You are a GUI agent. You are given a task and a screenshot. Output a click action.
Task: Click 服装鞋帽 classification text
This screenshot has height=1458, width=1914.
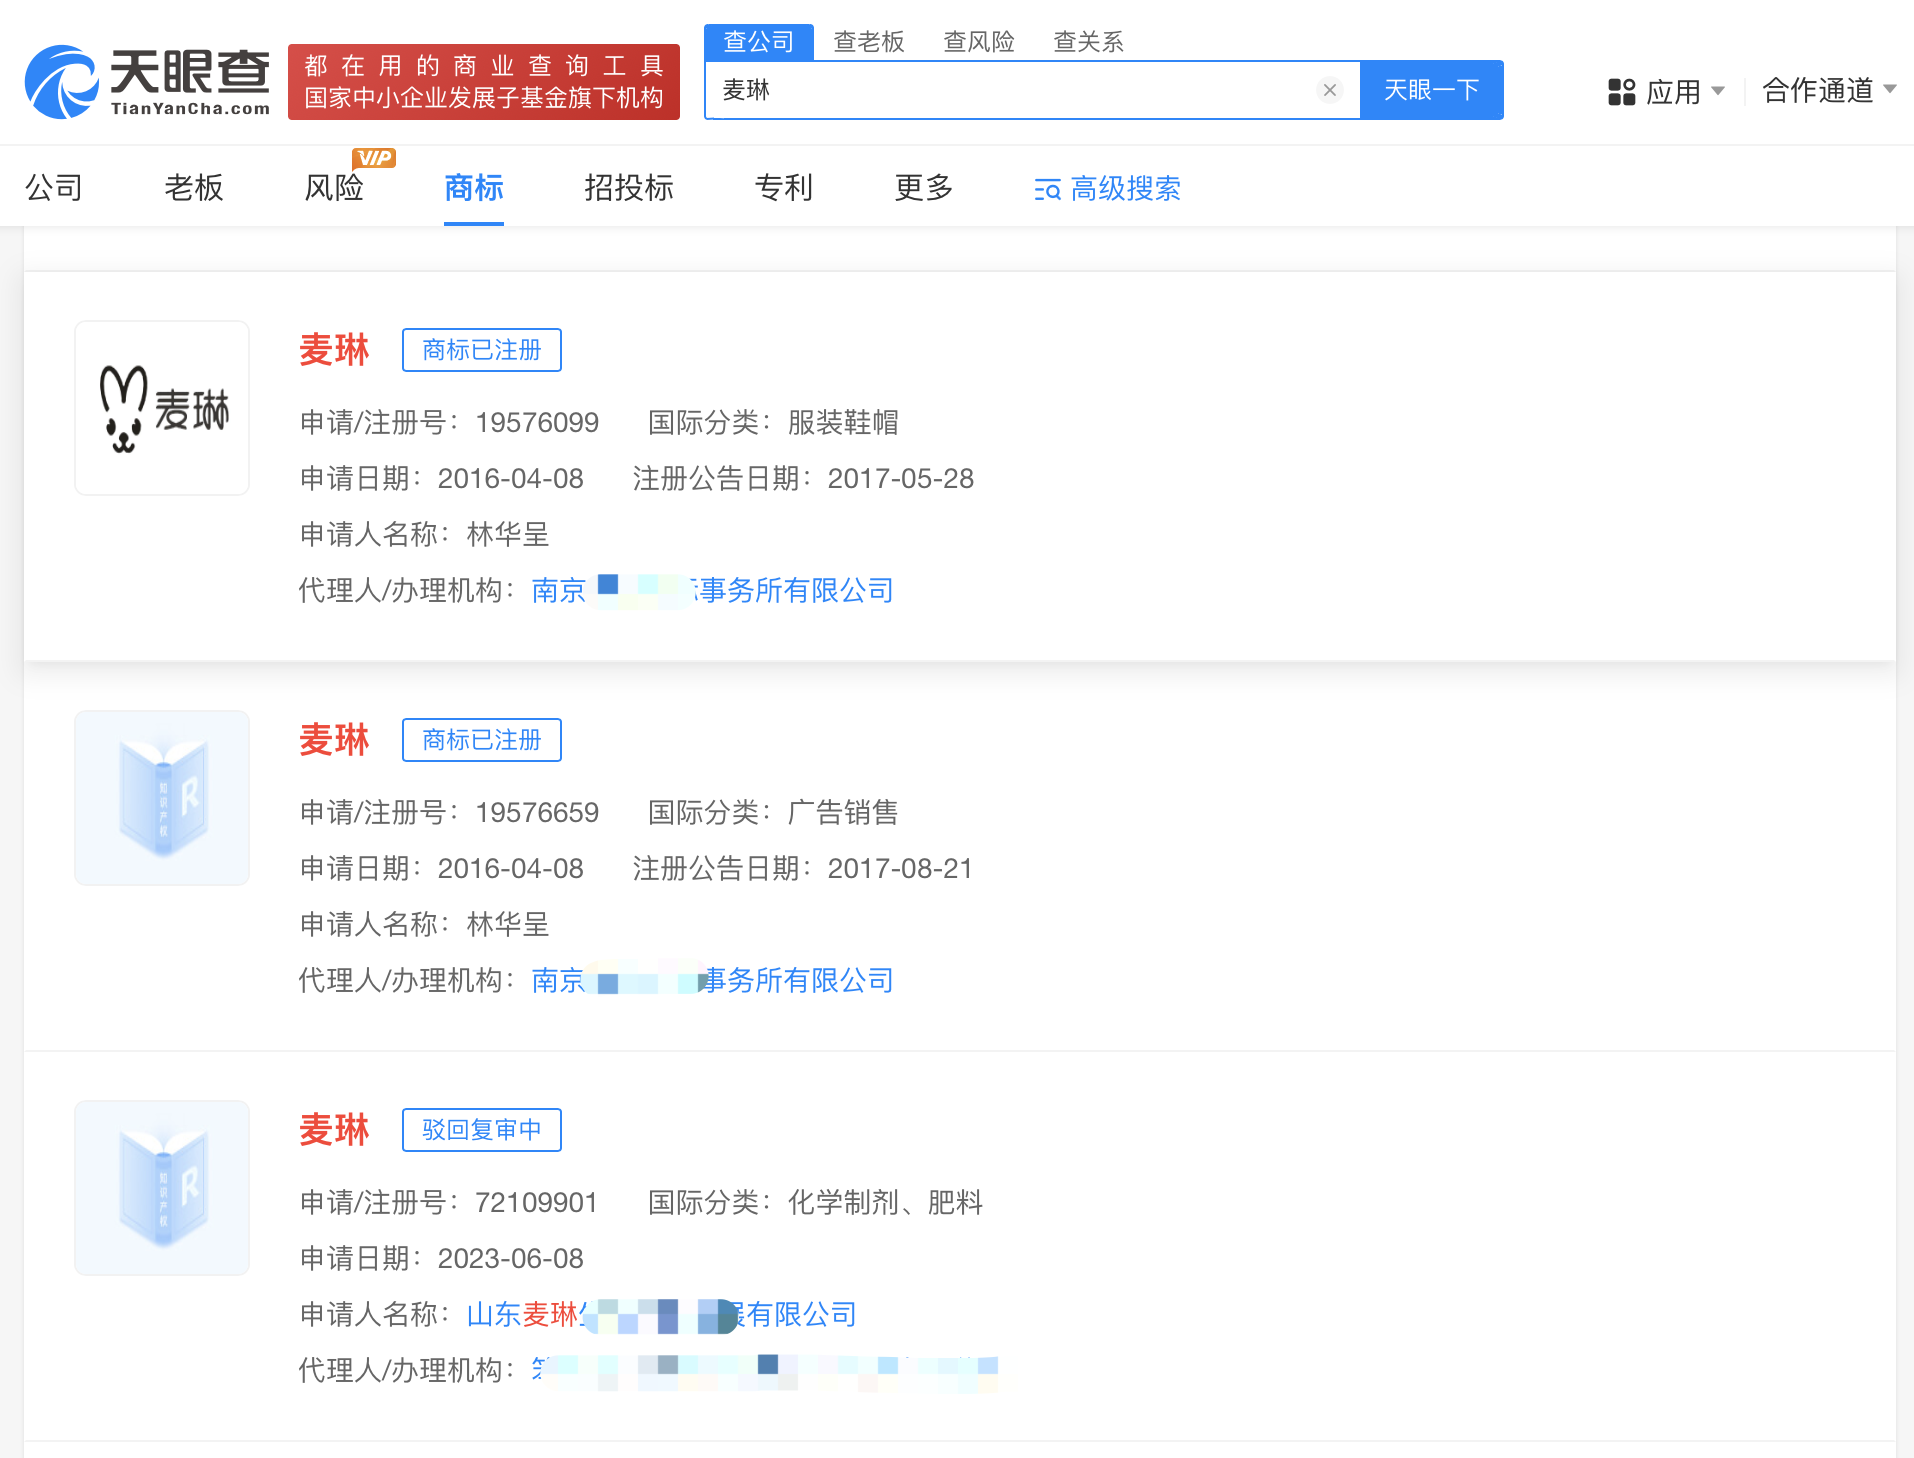843,422
